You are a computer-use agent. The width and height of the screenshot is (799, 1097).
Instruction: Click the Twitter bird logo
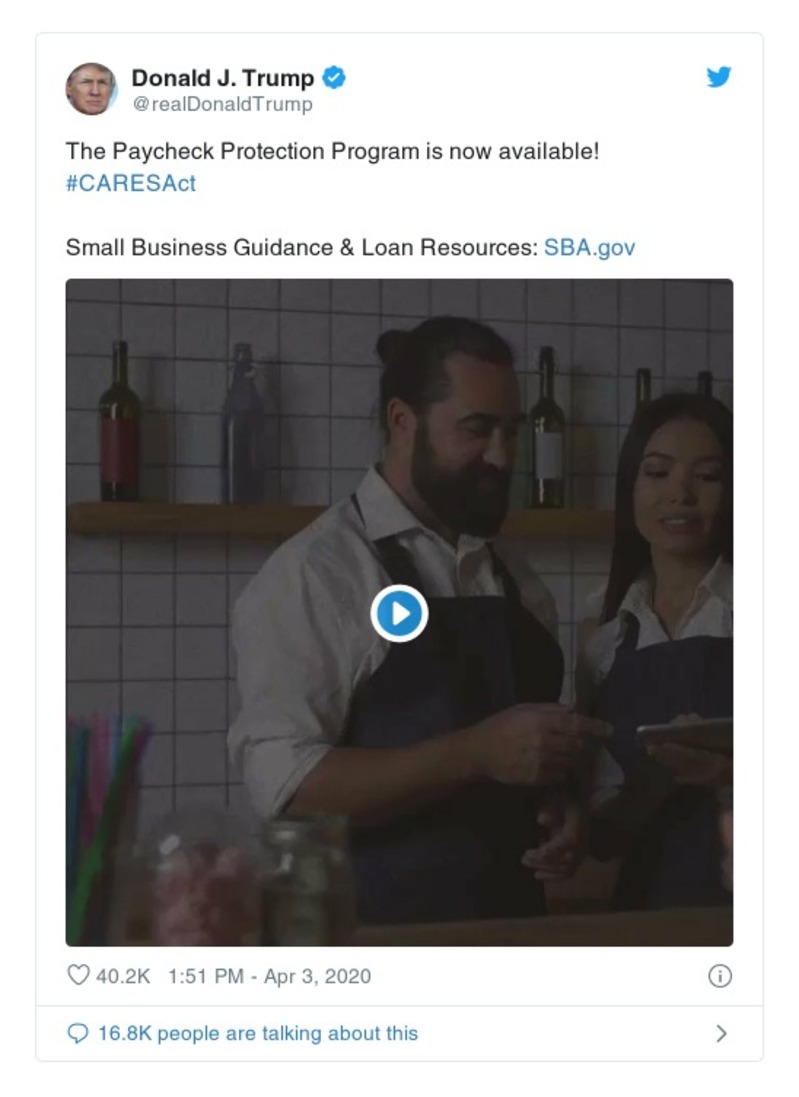(719, 76)
